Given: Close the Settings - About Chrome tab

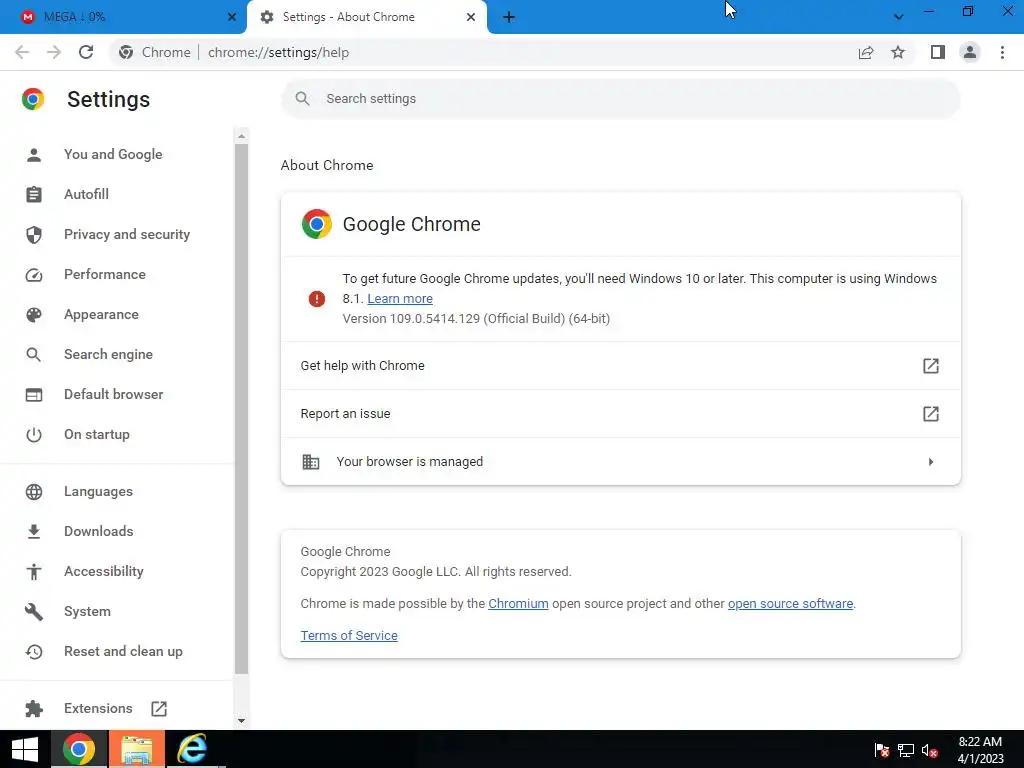Looking at the screenshot, I should click(470, 17).
